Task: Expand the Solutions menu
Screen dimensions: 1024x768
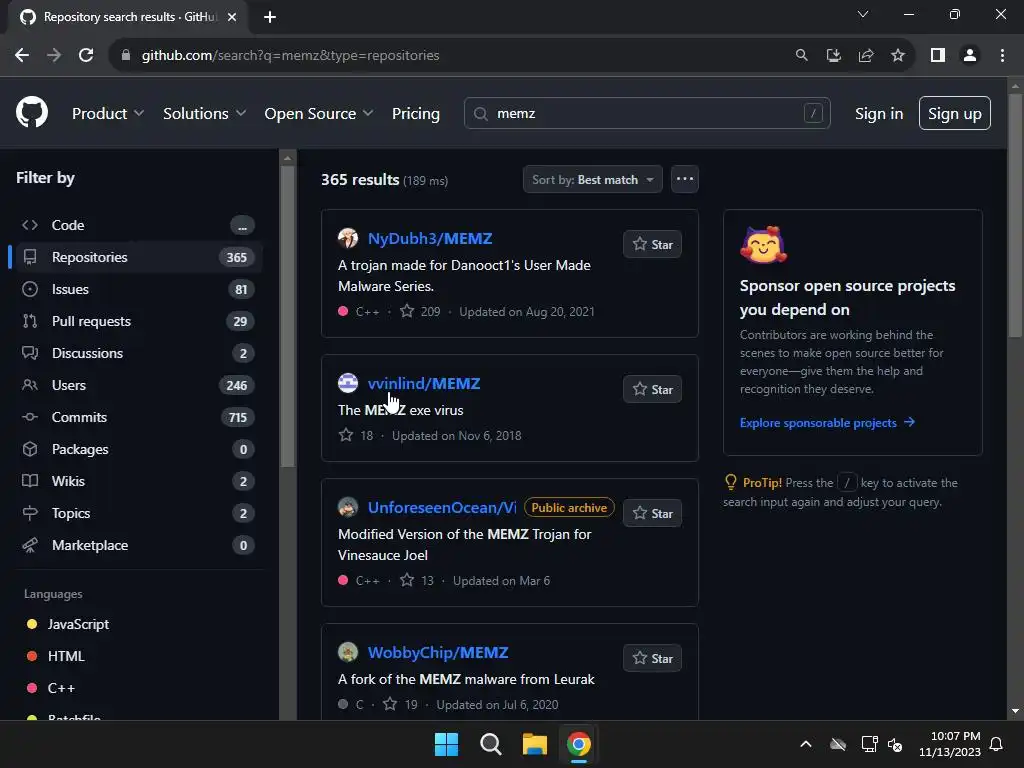Action: (x=204, y=114)
